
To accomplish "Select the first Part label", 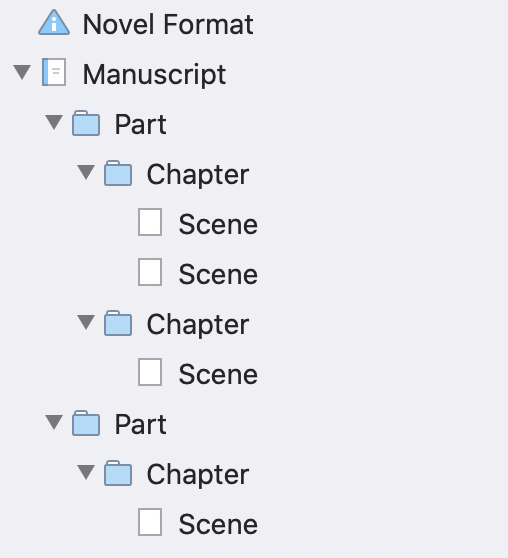I will point(141,125).
